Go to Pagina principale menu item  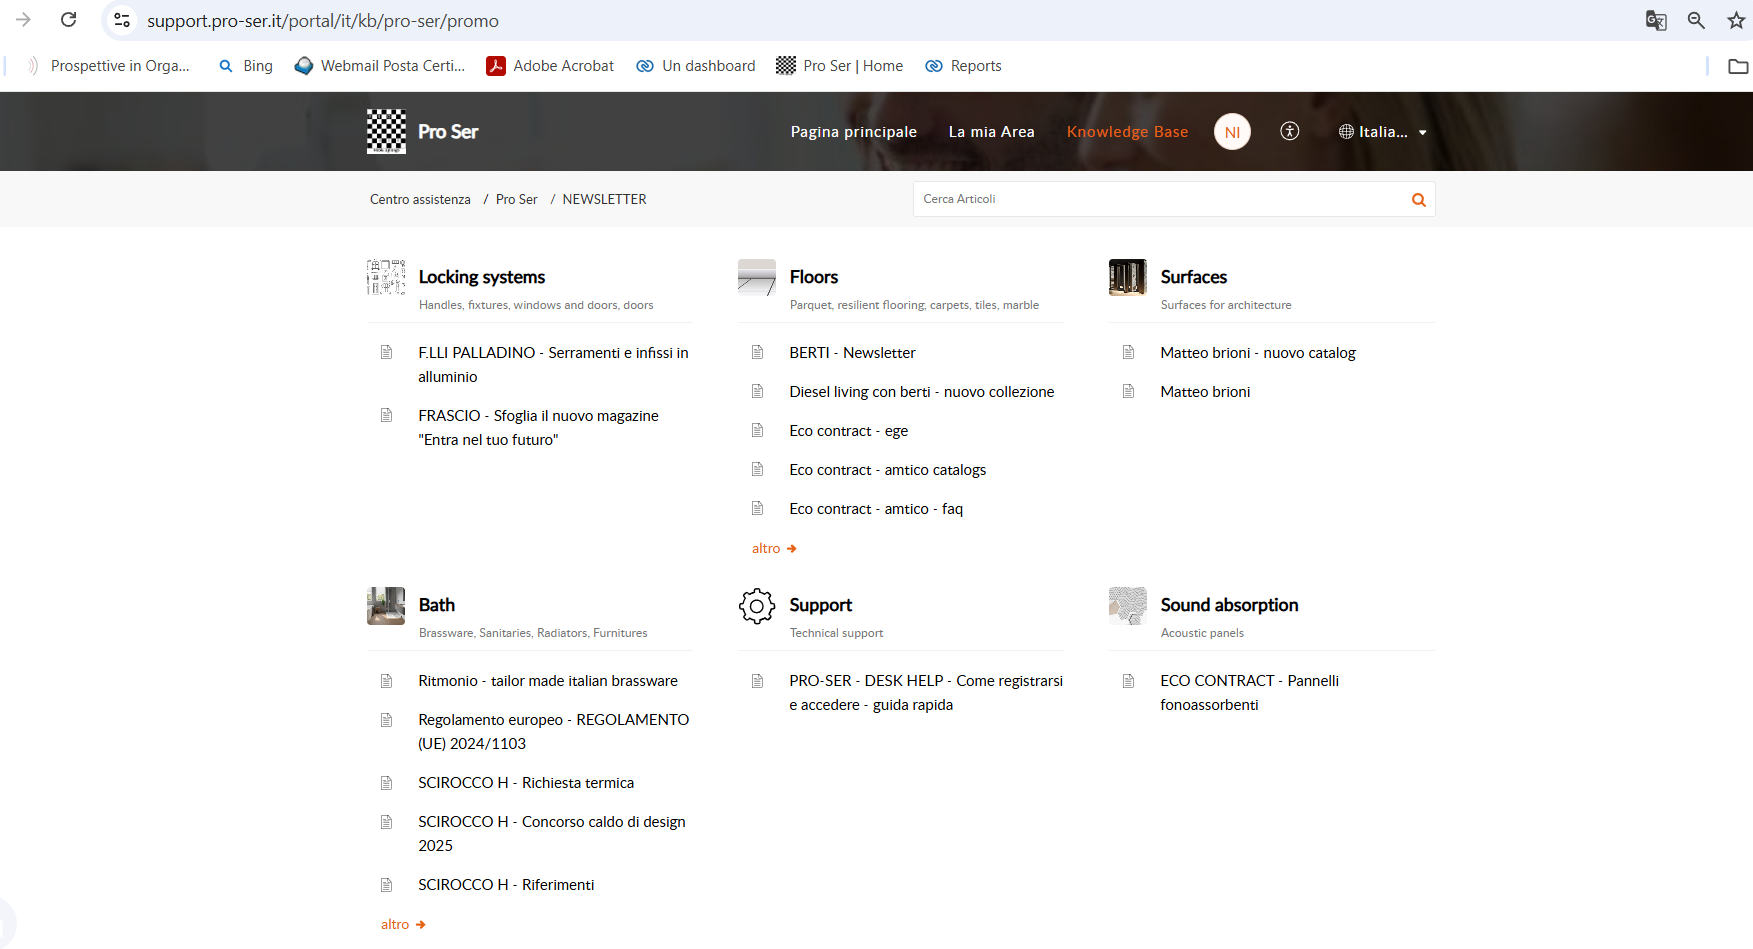(853, 132)
